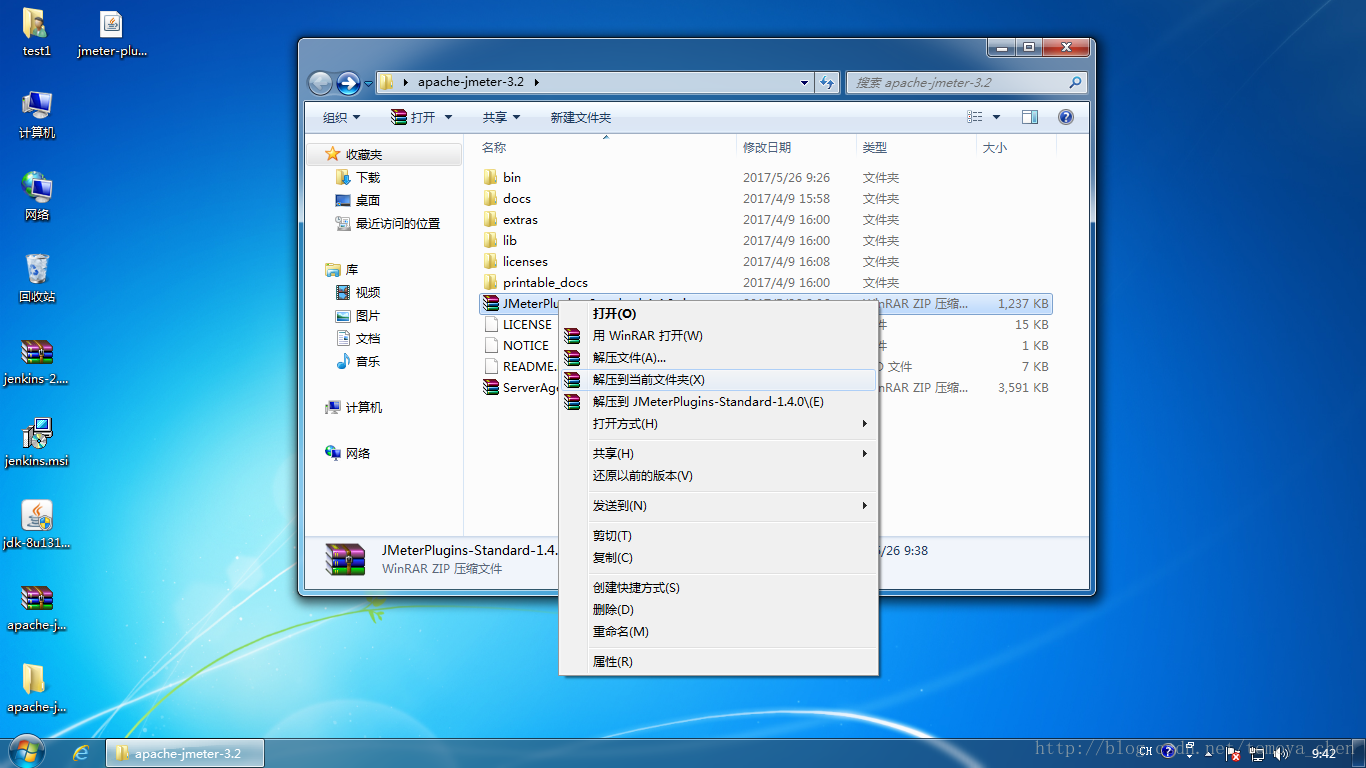Viewport: 1366px width, 768px height.
Task: Click the taskbar clock 9:42
Action: (1324, 753)
